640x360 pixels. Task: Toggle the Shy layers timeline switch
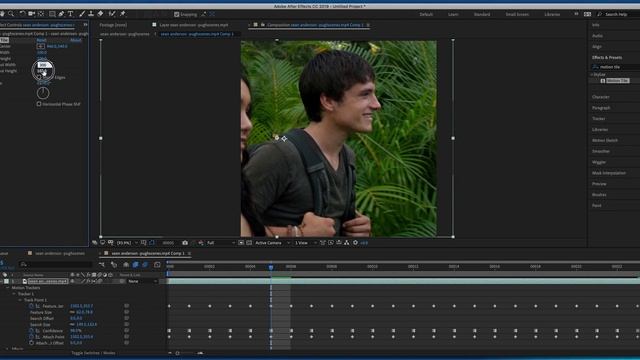click(x=126, y=265)
